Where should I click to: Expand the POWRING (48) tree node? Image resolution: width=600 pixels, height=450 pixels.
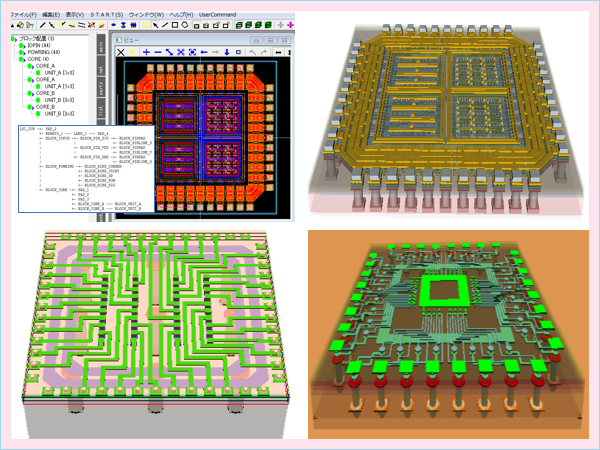pos(16,51)
